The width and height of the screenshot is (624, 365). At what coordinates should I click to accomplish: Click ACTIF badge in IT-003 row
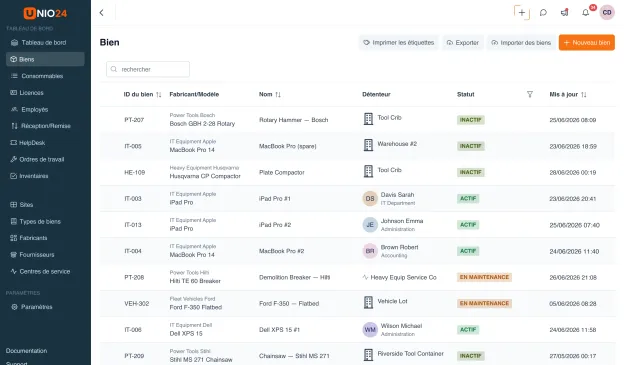468,199
